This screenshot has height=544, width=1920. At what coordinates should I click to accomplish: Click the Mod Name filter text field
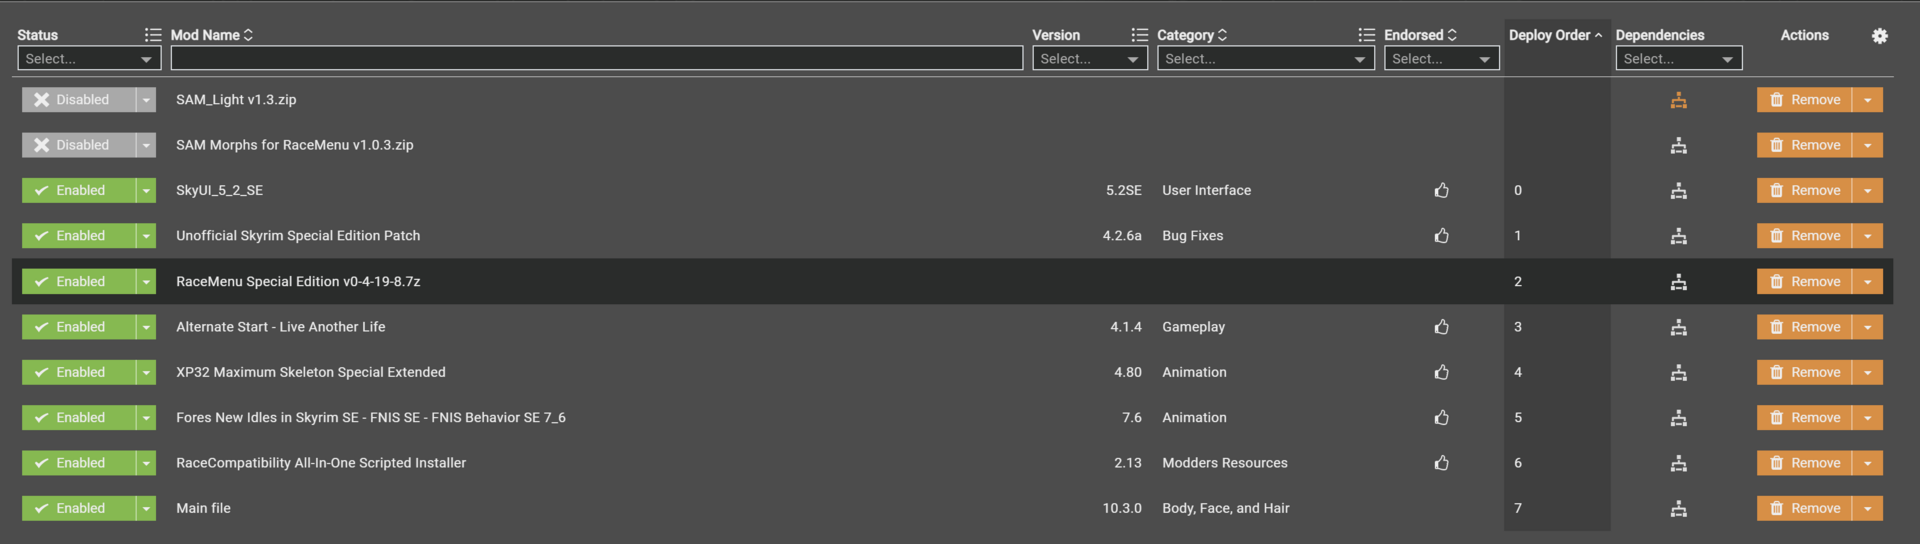pyautogui.click(x=597, y=59)
